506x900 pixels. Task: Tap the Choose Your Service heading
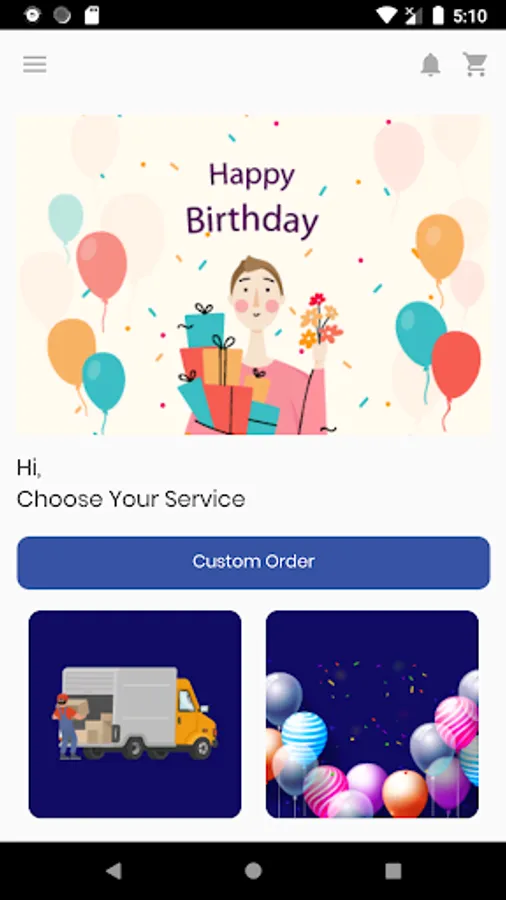tap(131, 499)
